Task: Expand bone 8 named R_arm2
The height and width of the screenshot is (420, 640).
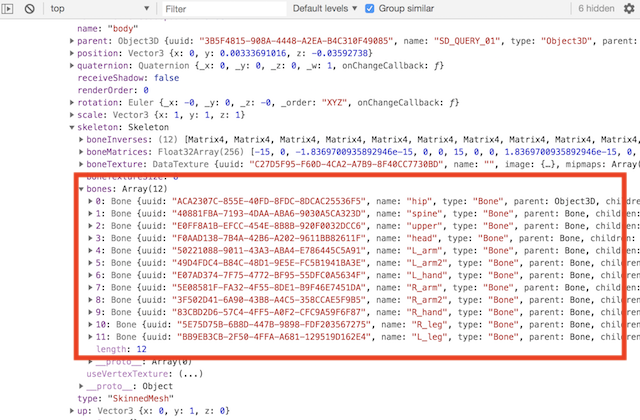Action: point(91,300)
